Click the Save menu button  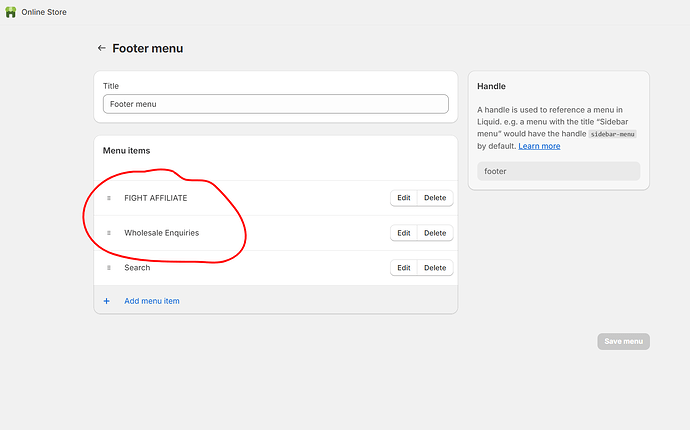(x=623, y=341)
